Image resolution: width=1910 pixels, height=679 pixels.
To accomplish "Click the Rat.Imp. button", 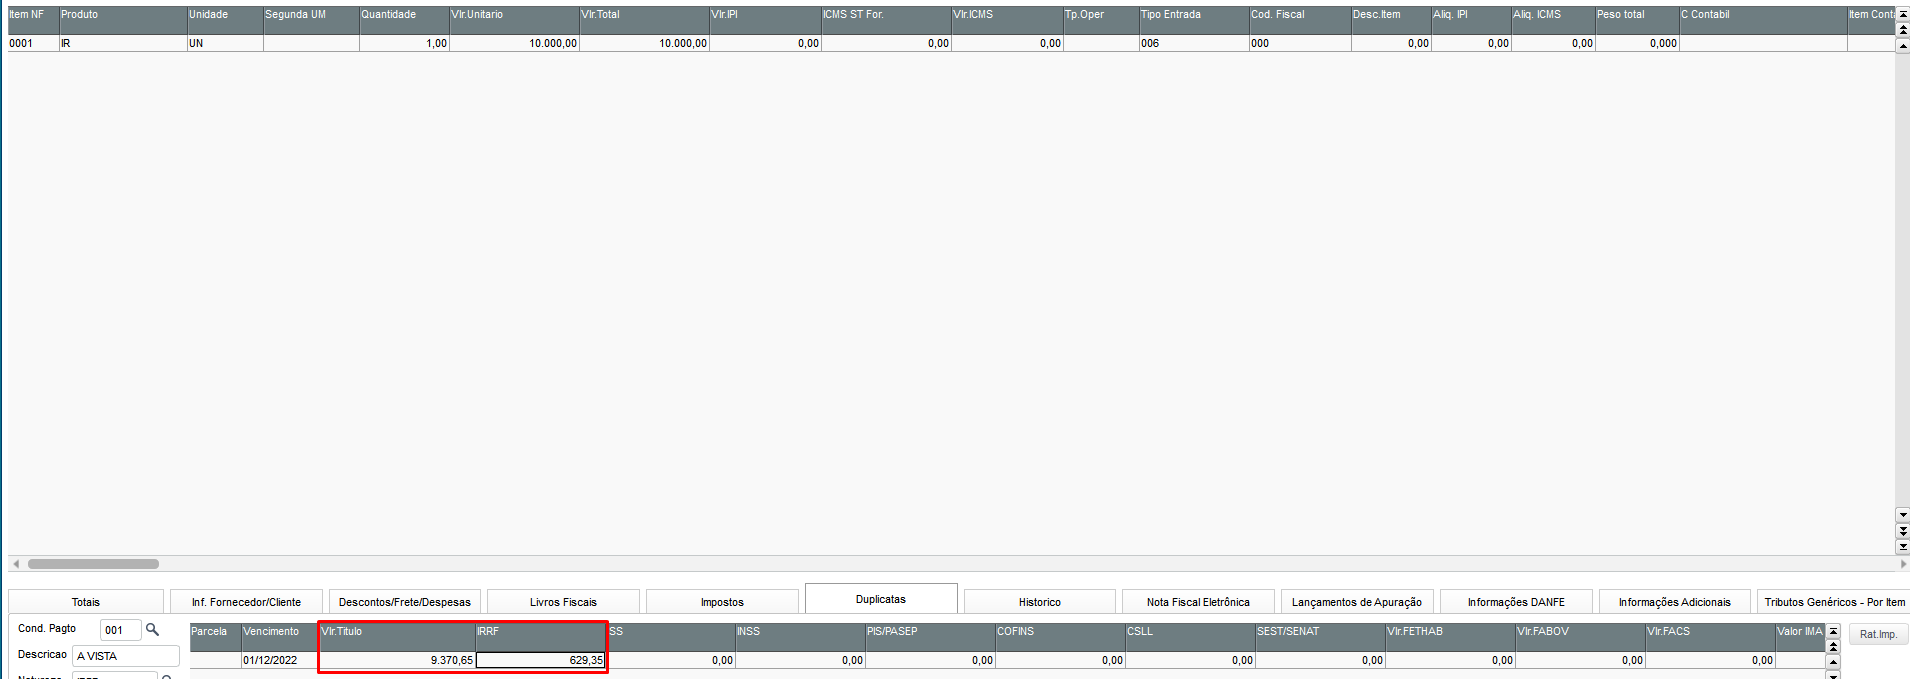I will 1878,634.
